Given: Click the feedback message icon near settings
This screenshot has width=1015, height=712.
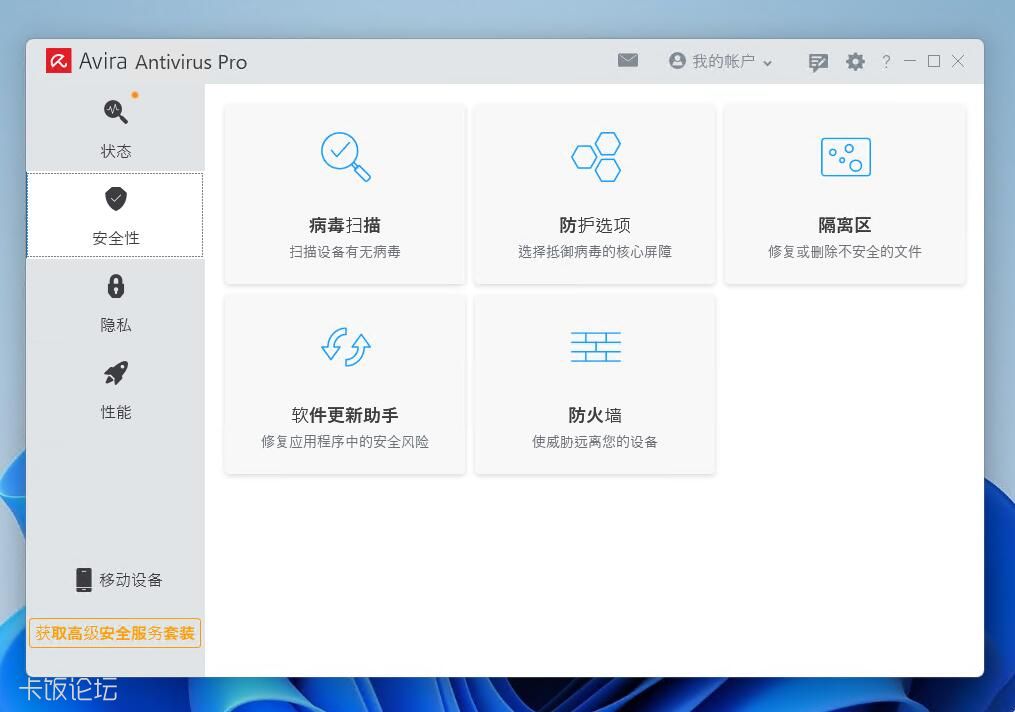Looking at the screenshot, I should click(x=818, y=61).
